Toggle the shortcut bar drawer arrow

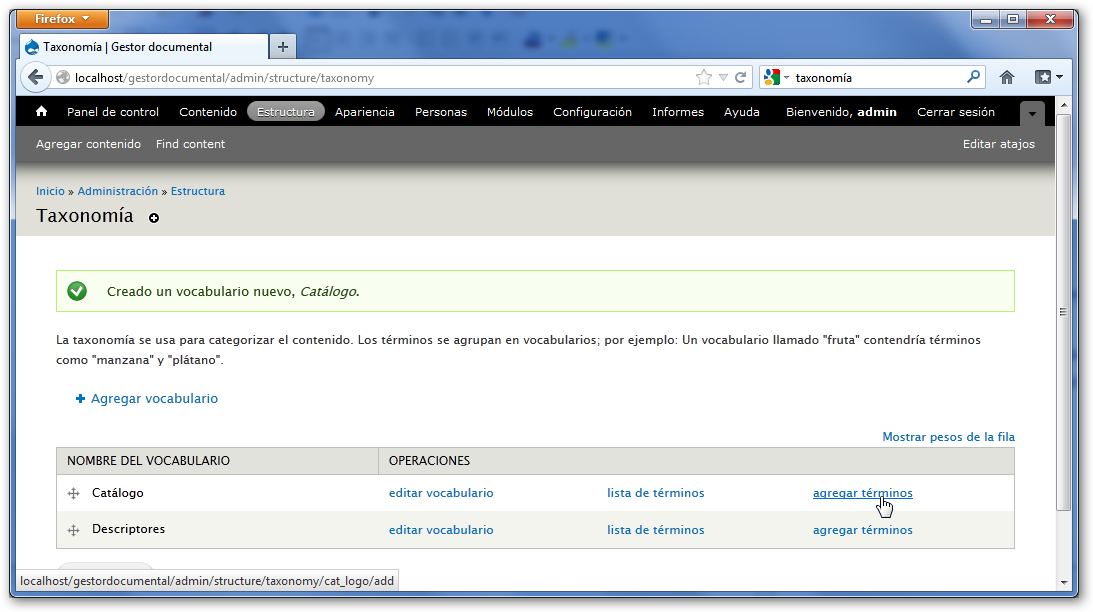click(x=1032, y=113)
